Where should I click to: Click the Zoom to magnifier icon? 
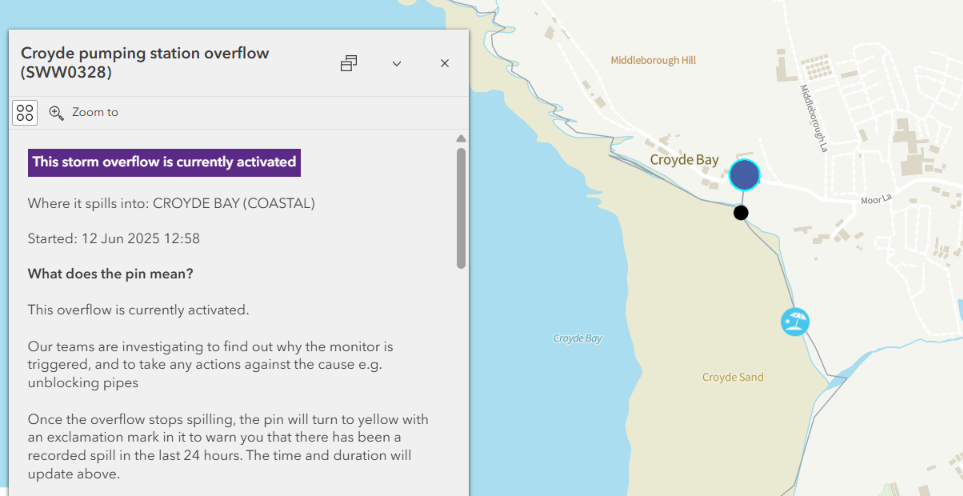coord(57,113)
